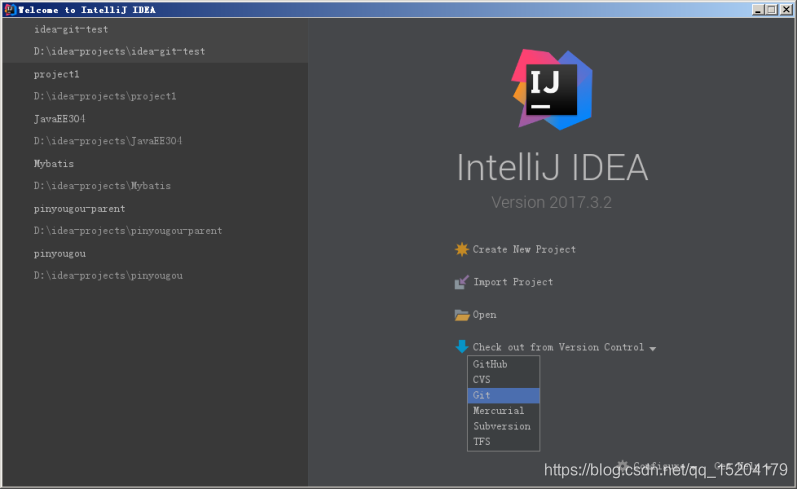The width and height of the screenshot is (798, 489).
Task: Click the path D:\idea-projects\pinyougou-parent
Action: click(128, 231)
